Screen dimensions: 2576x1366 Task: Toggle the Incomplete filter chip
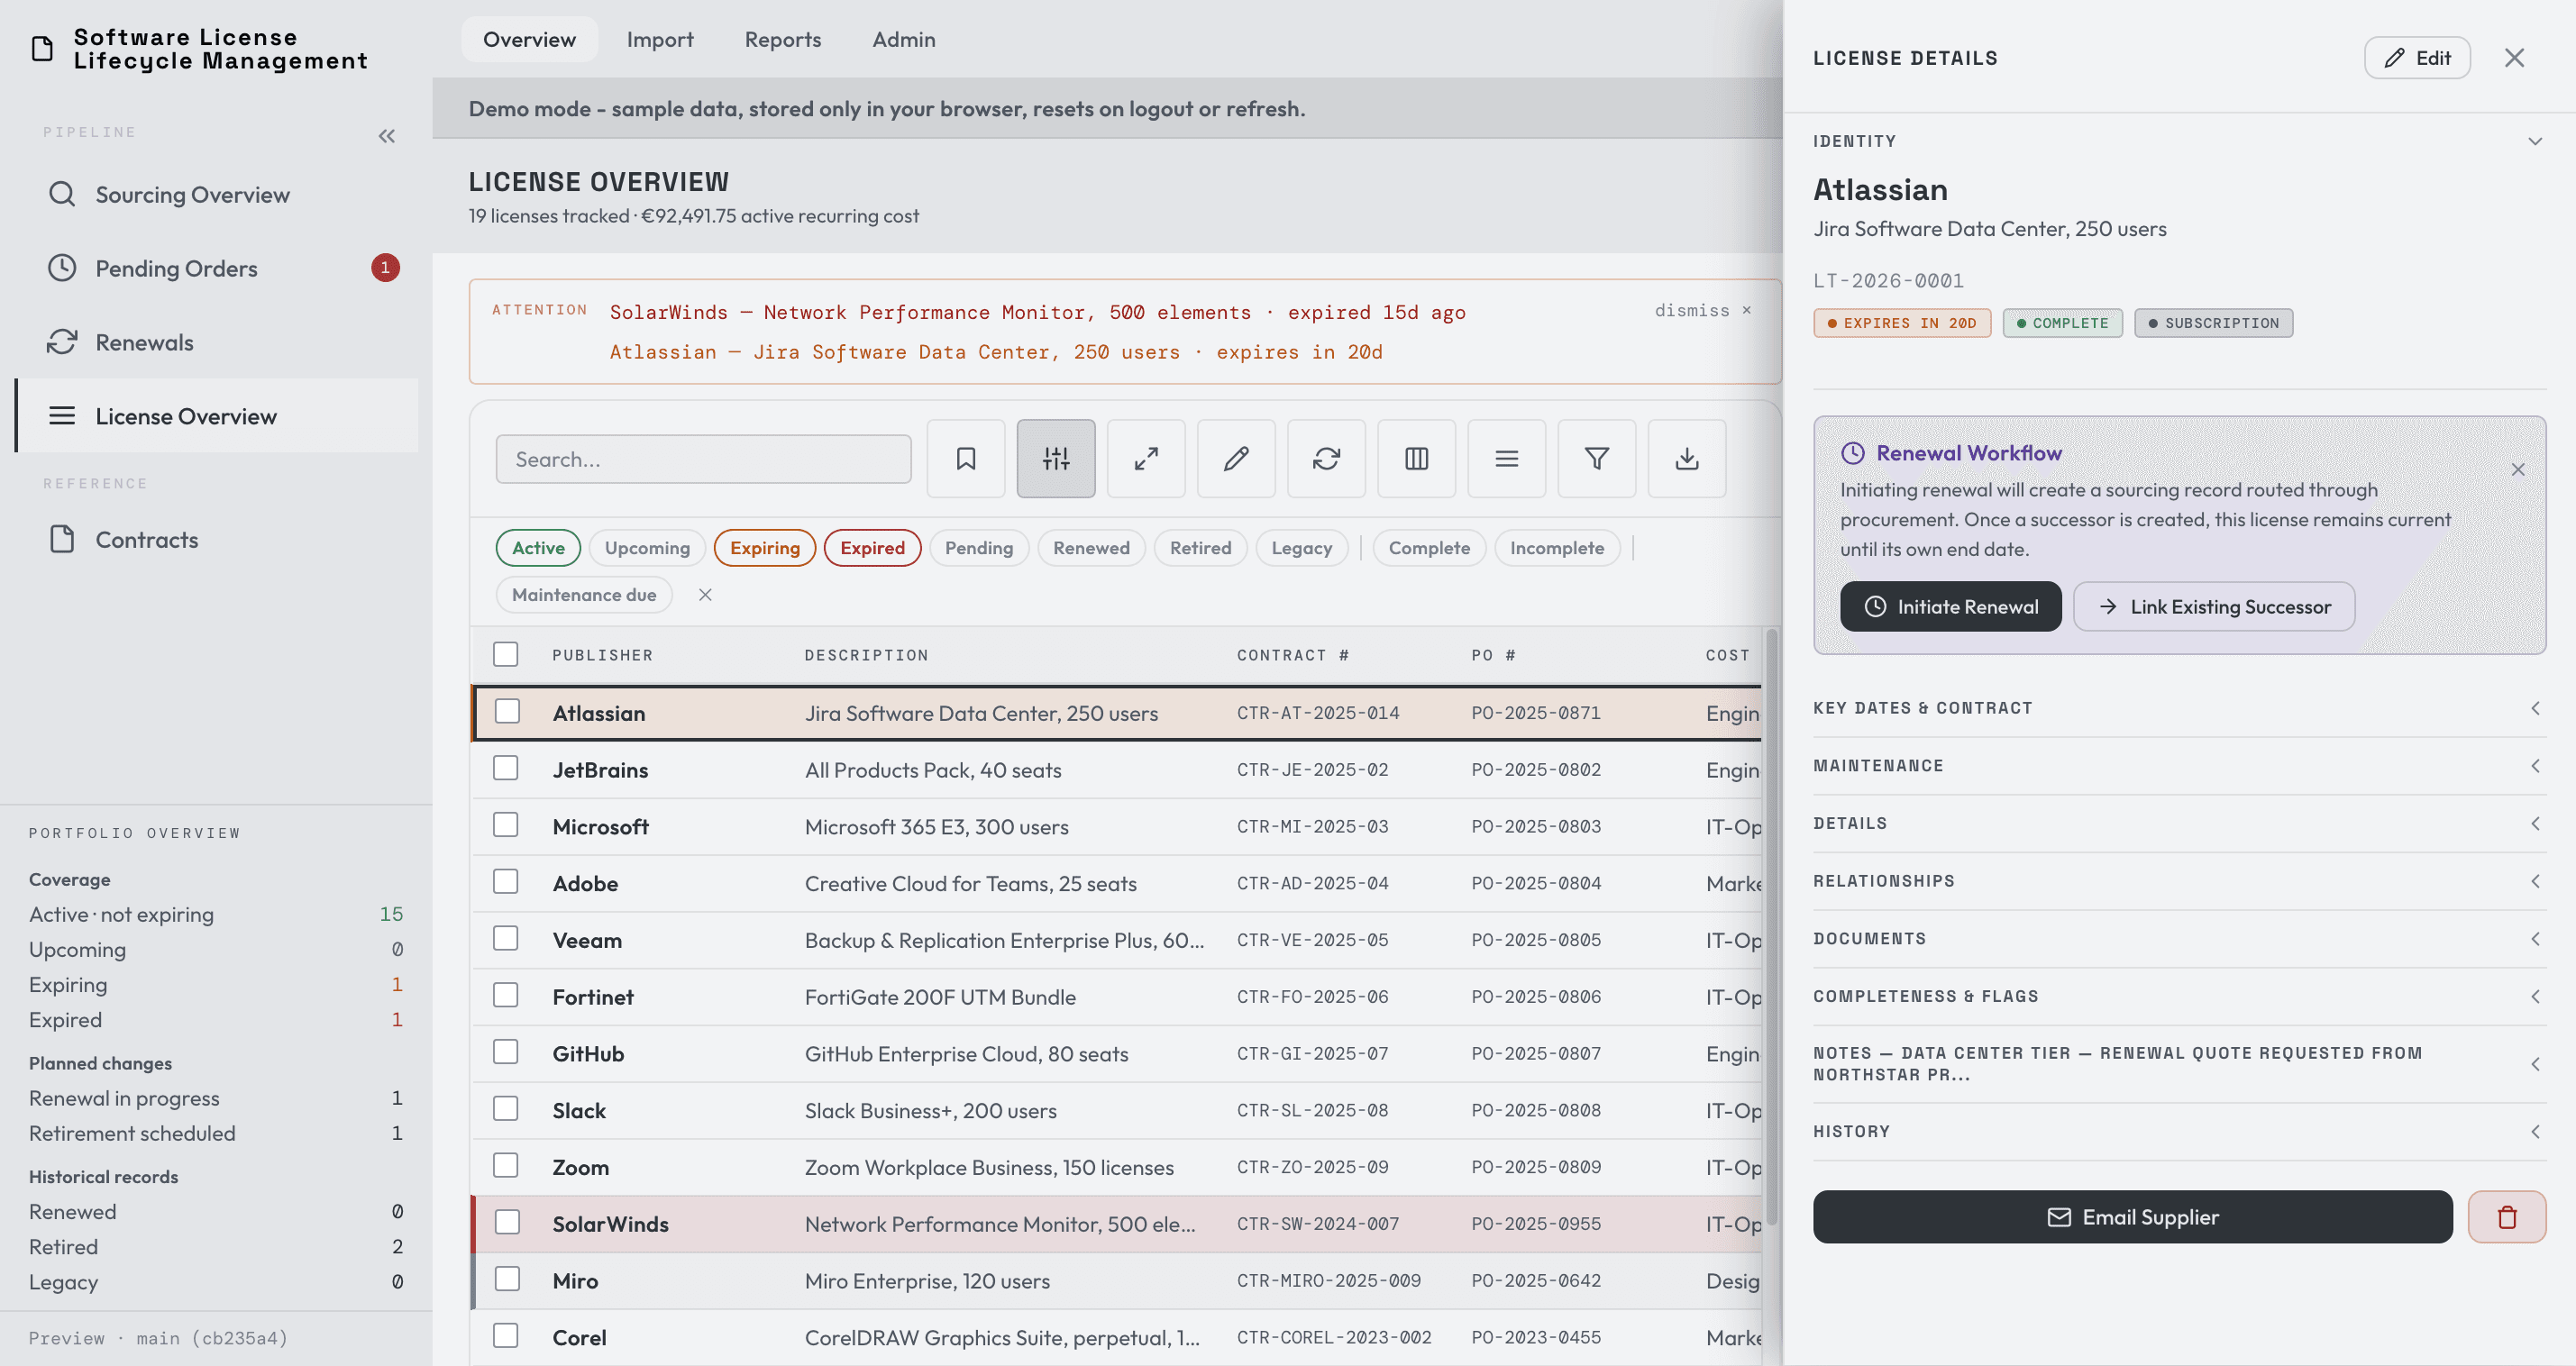pyautogui.click(x=1556, y=548)
